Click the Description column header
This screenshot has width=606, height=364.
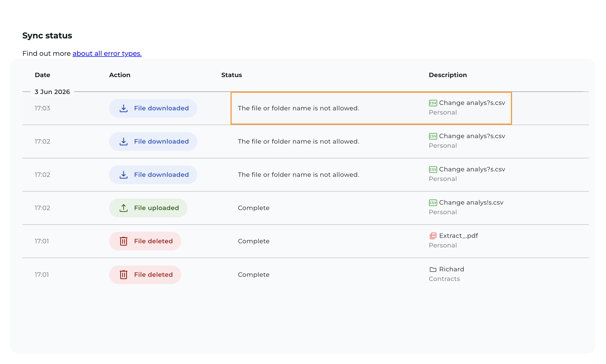448,75
